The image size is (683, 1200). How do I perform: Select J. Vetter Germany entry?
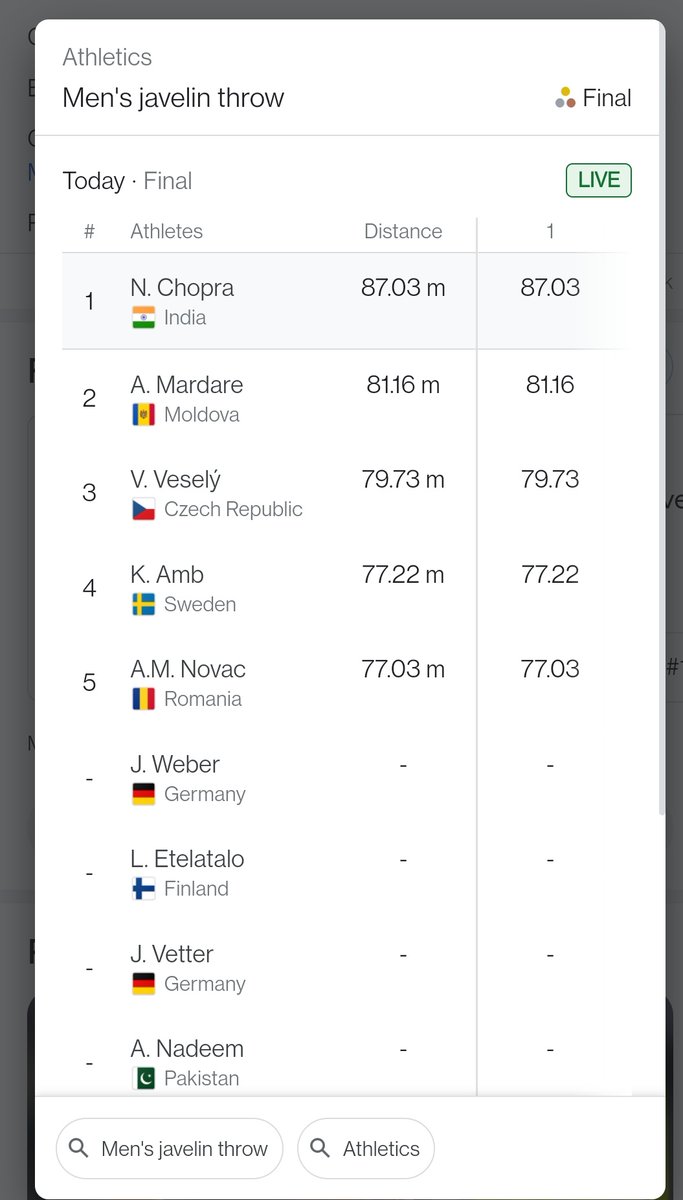[x=268, y=968]
